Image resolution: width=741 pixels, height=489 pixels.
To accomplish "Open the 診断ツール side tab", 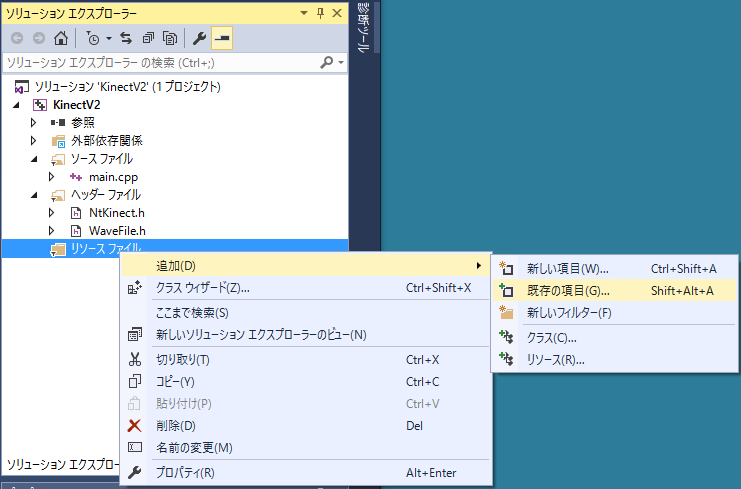I will [x=363, y=32].
